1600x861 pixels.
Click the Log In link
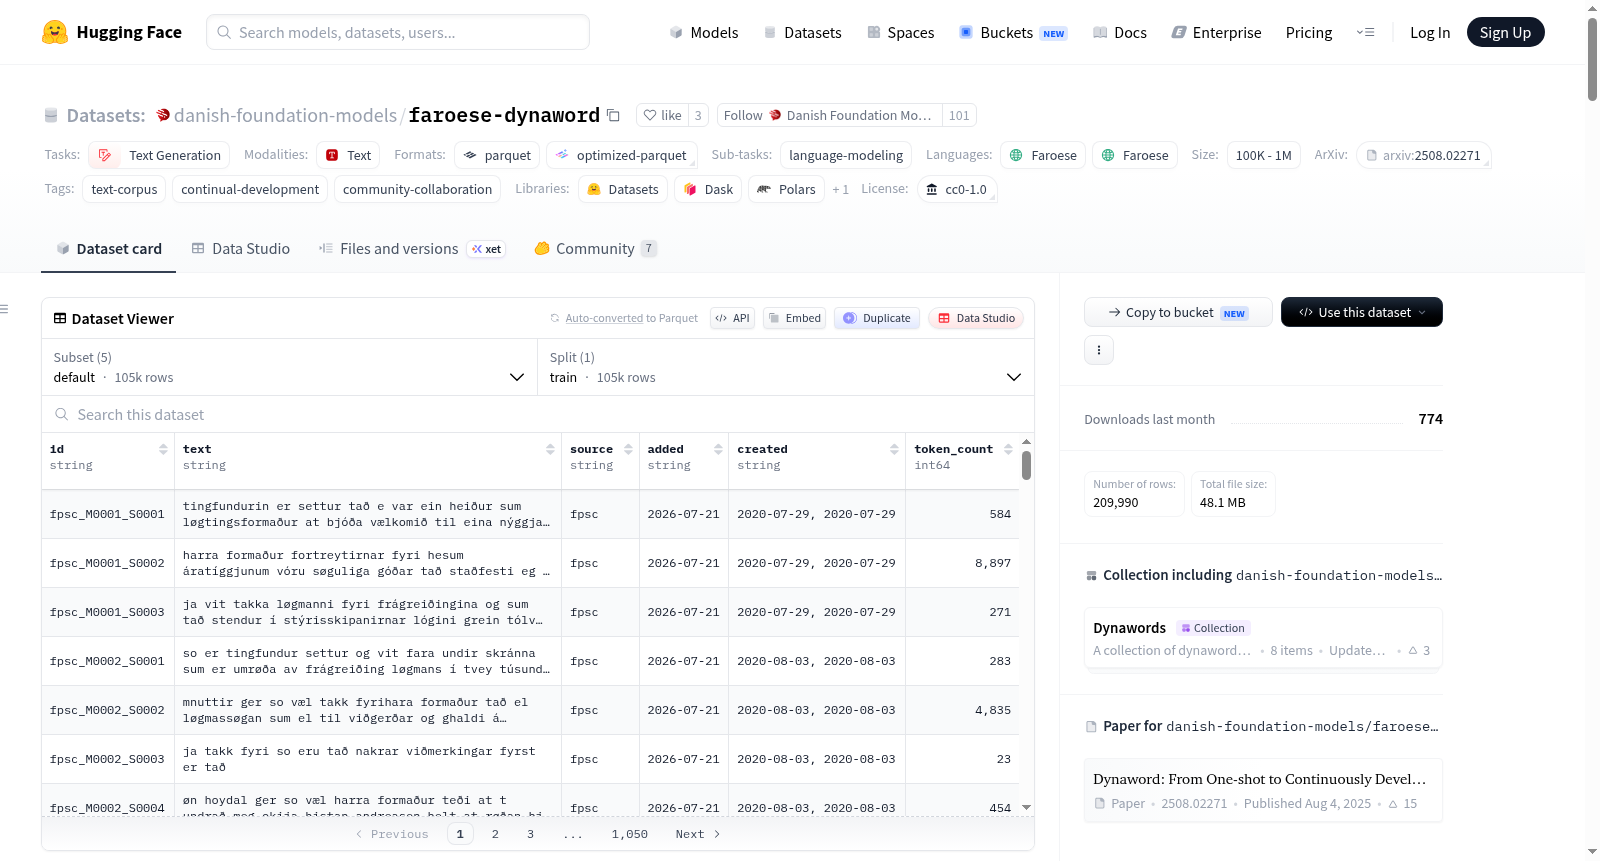tap(1430, 33)
